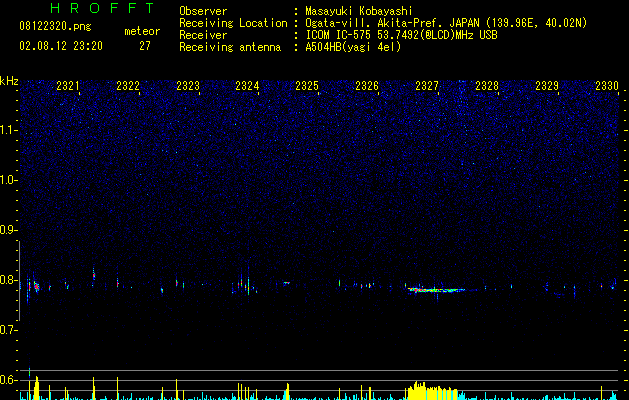
Task: Click the 2326 time marker
Action: (x=367, y=86)
